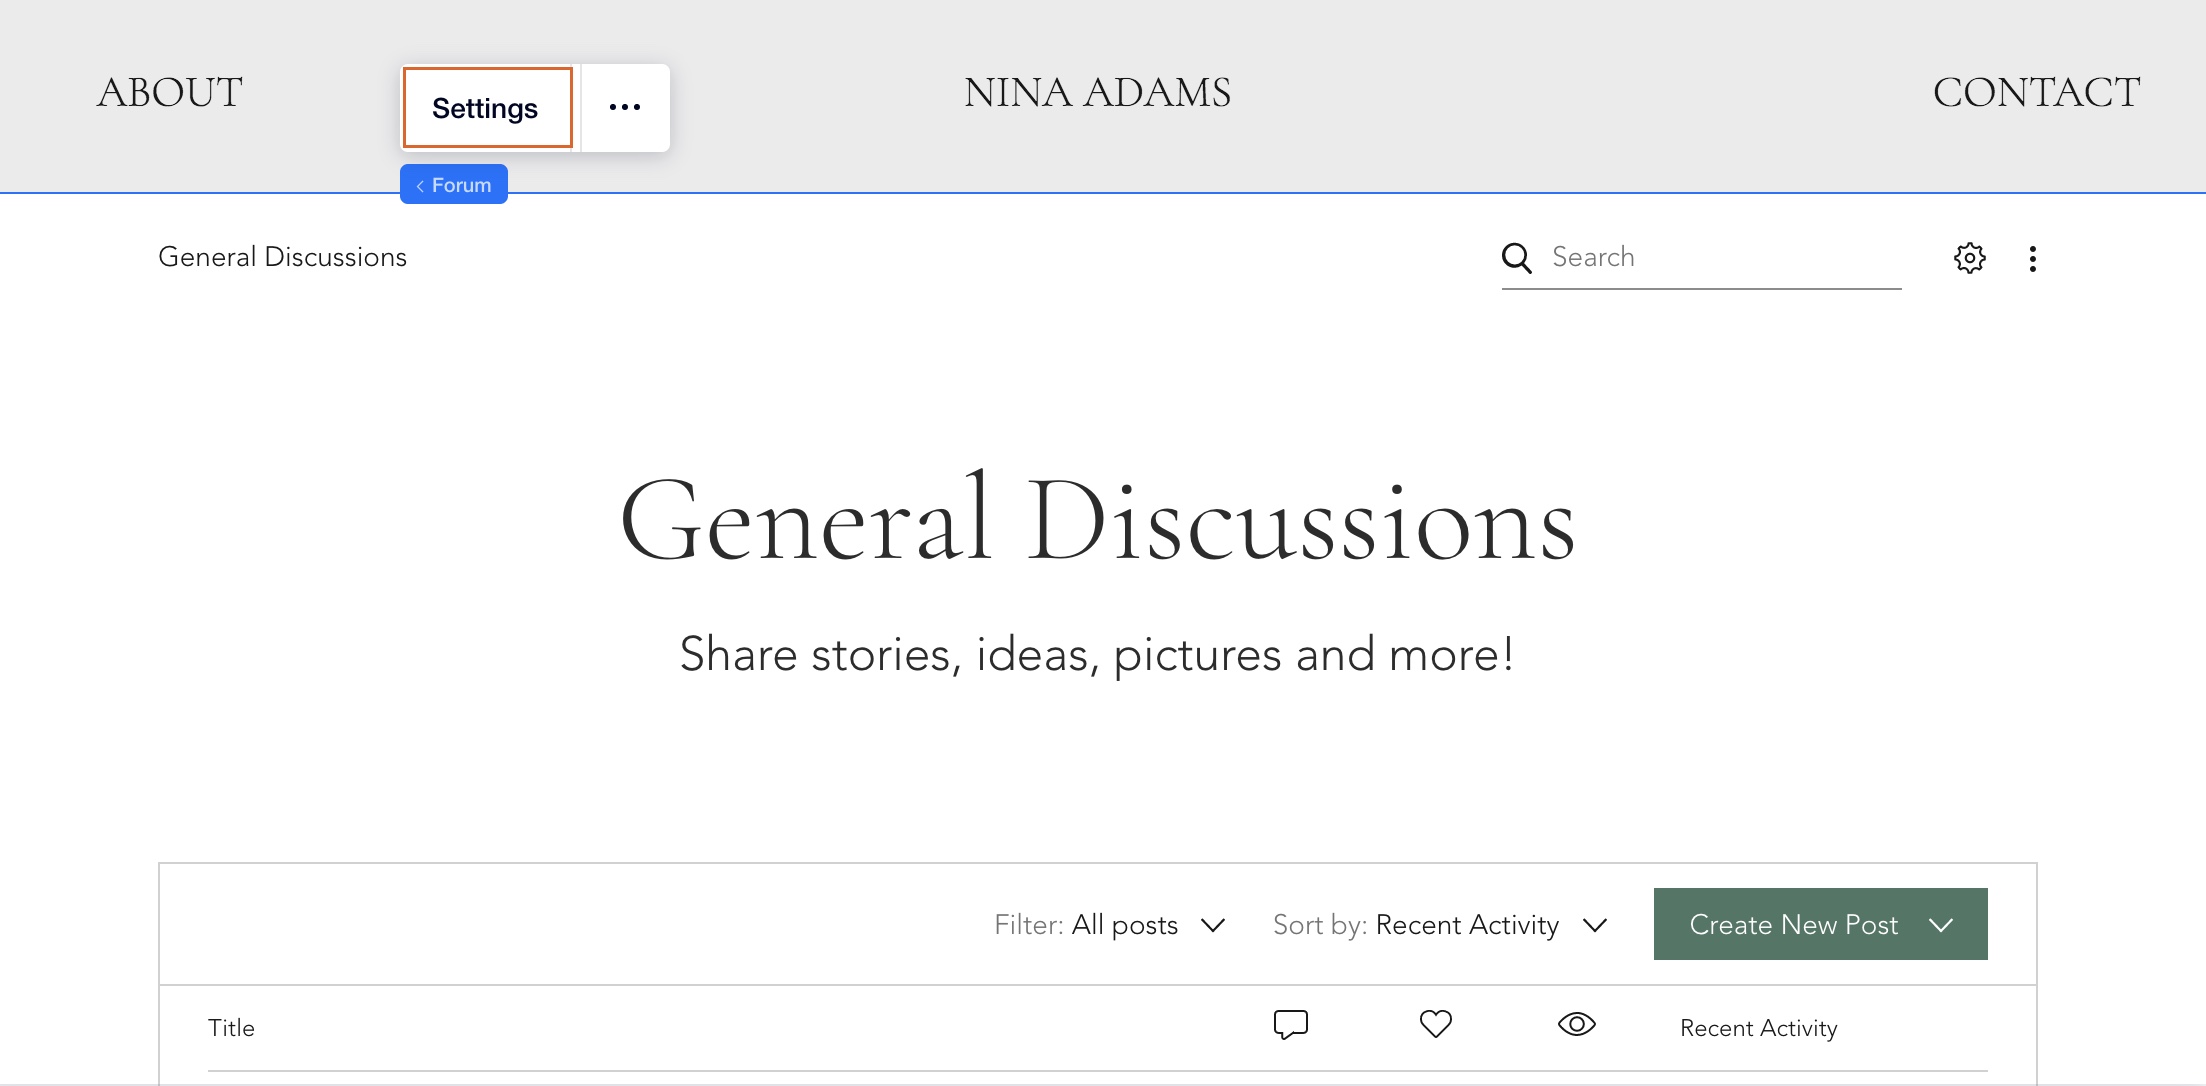Viewport: 2206px width, 1086px height.
Task: Click the Title column header
Action: [231, 1028]
